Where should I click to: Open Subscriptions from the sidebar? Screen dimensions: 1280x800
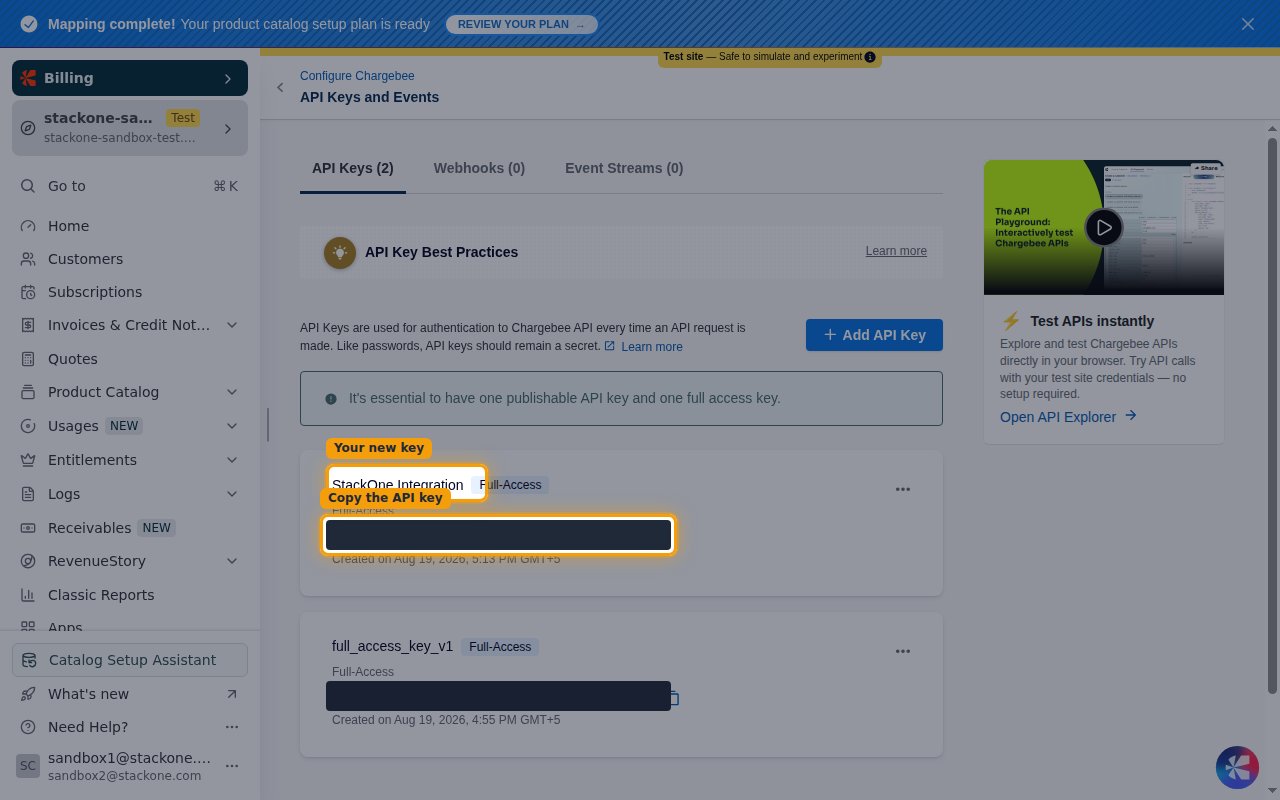[95, 292]
